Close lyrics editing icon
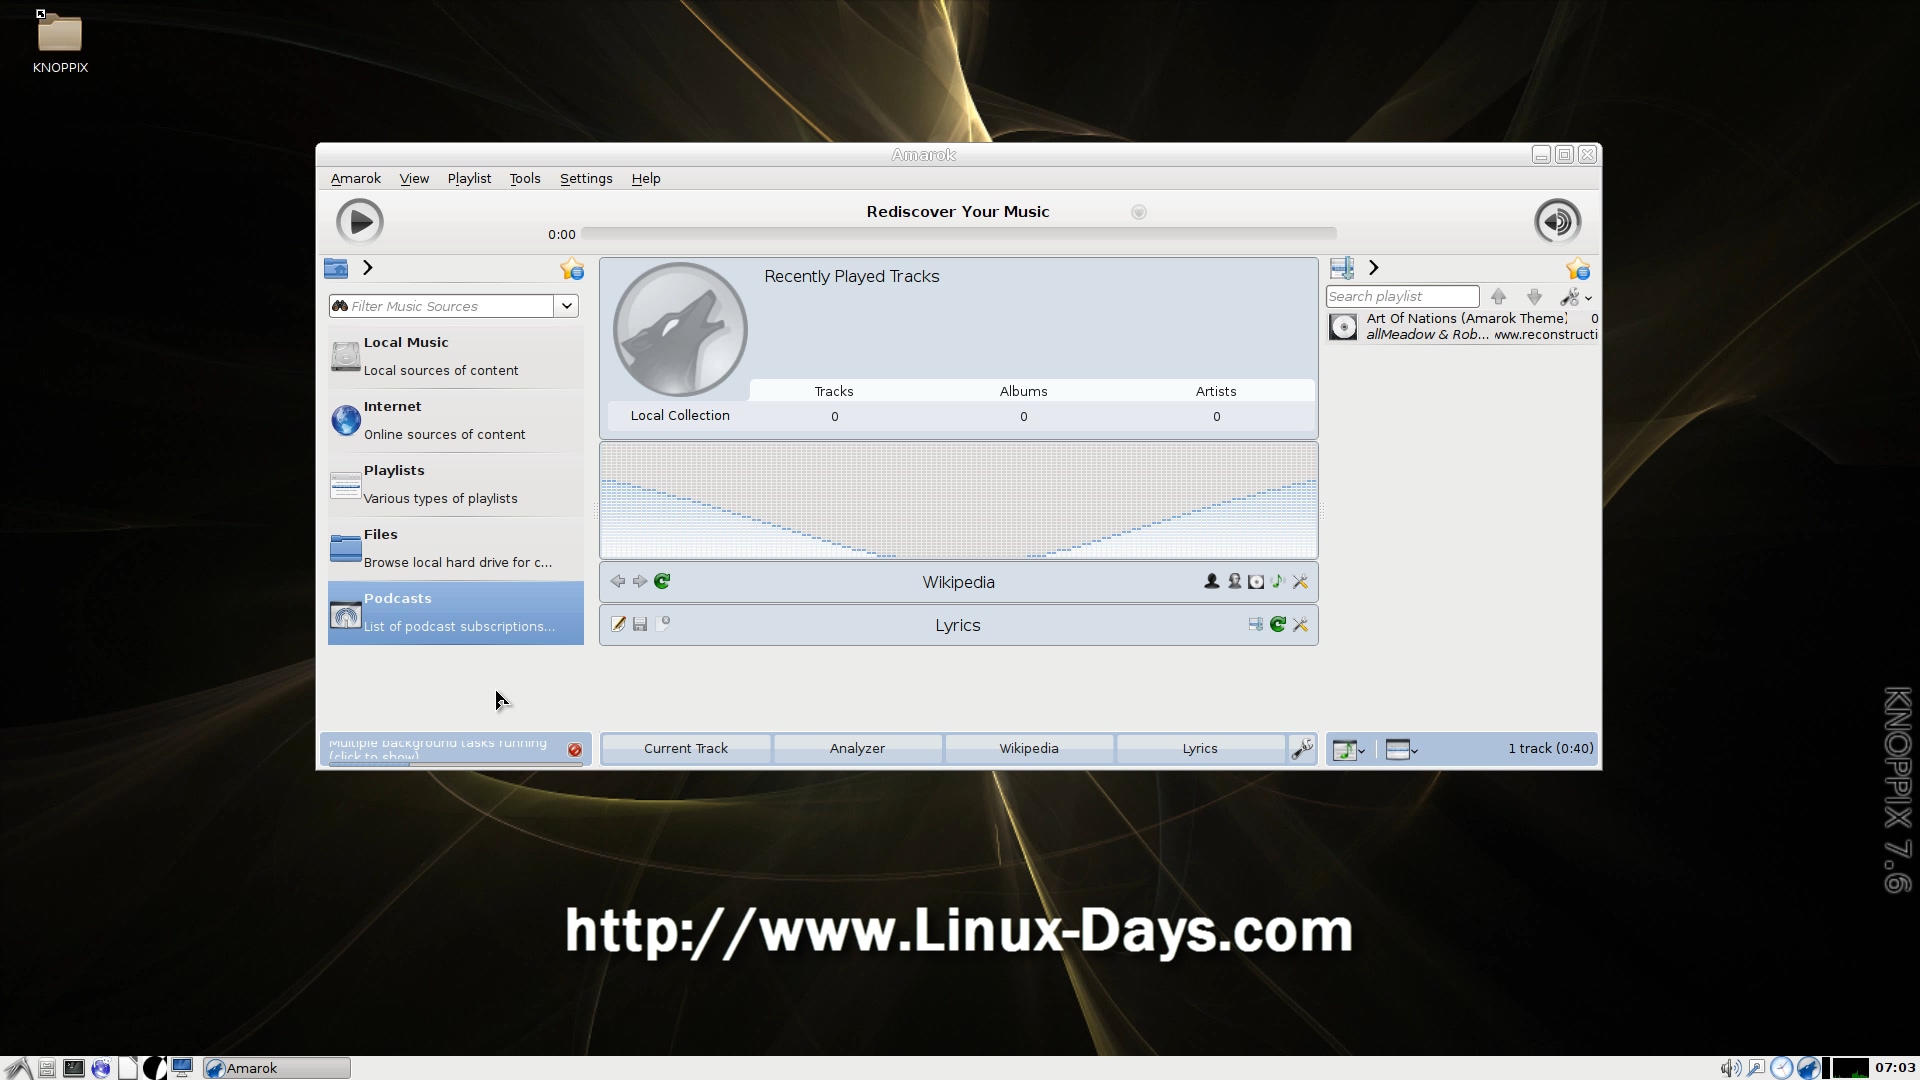 pyautogui.click(x=662, y=624)
